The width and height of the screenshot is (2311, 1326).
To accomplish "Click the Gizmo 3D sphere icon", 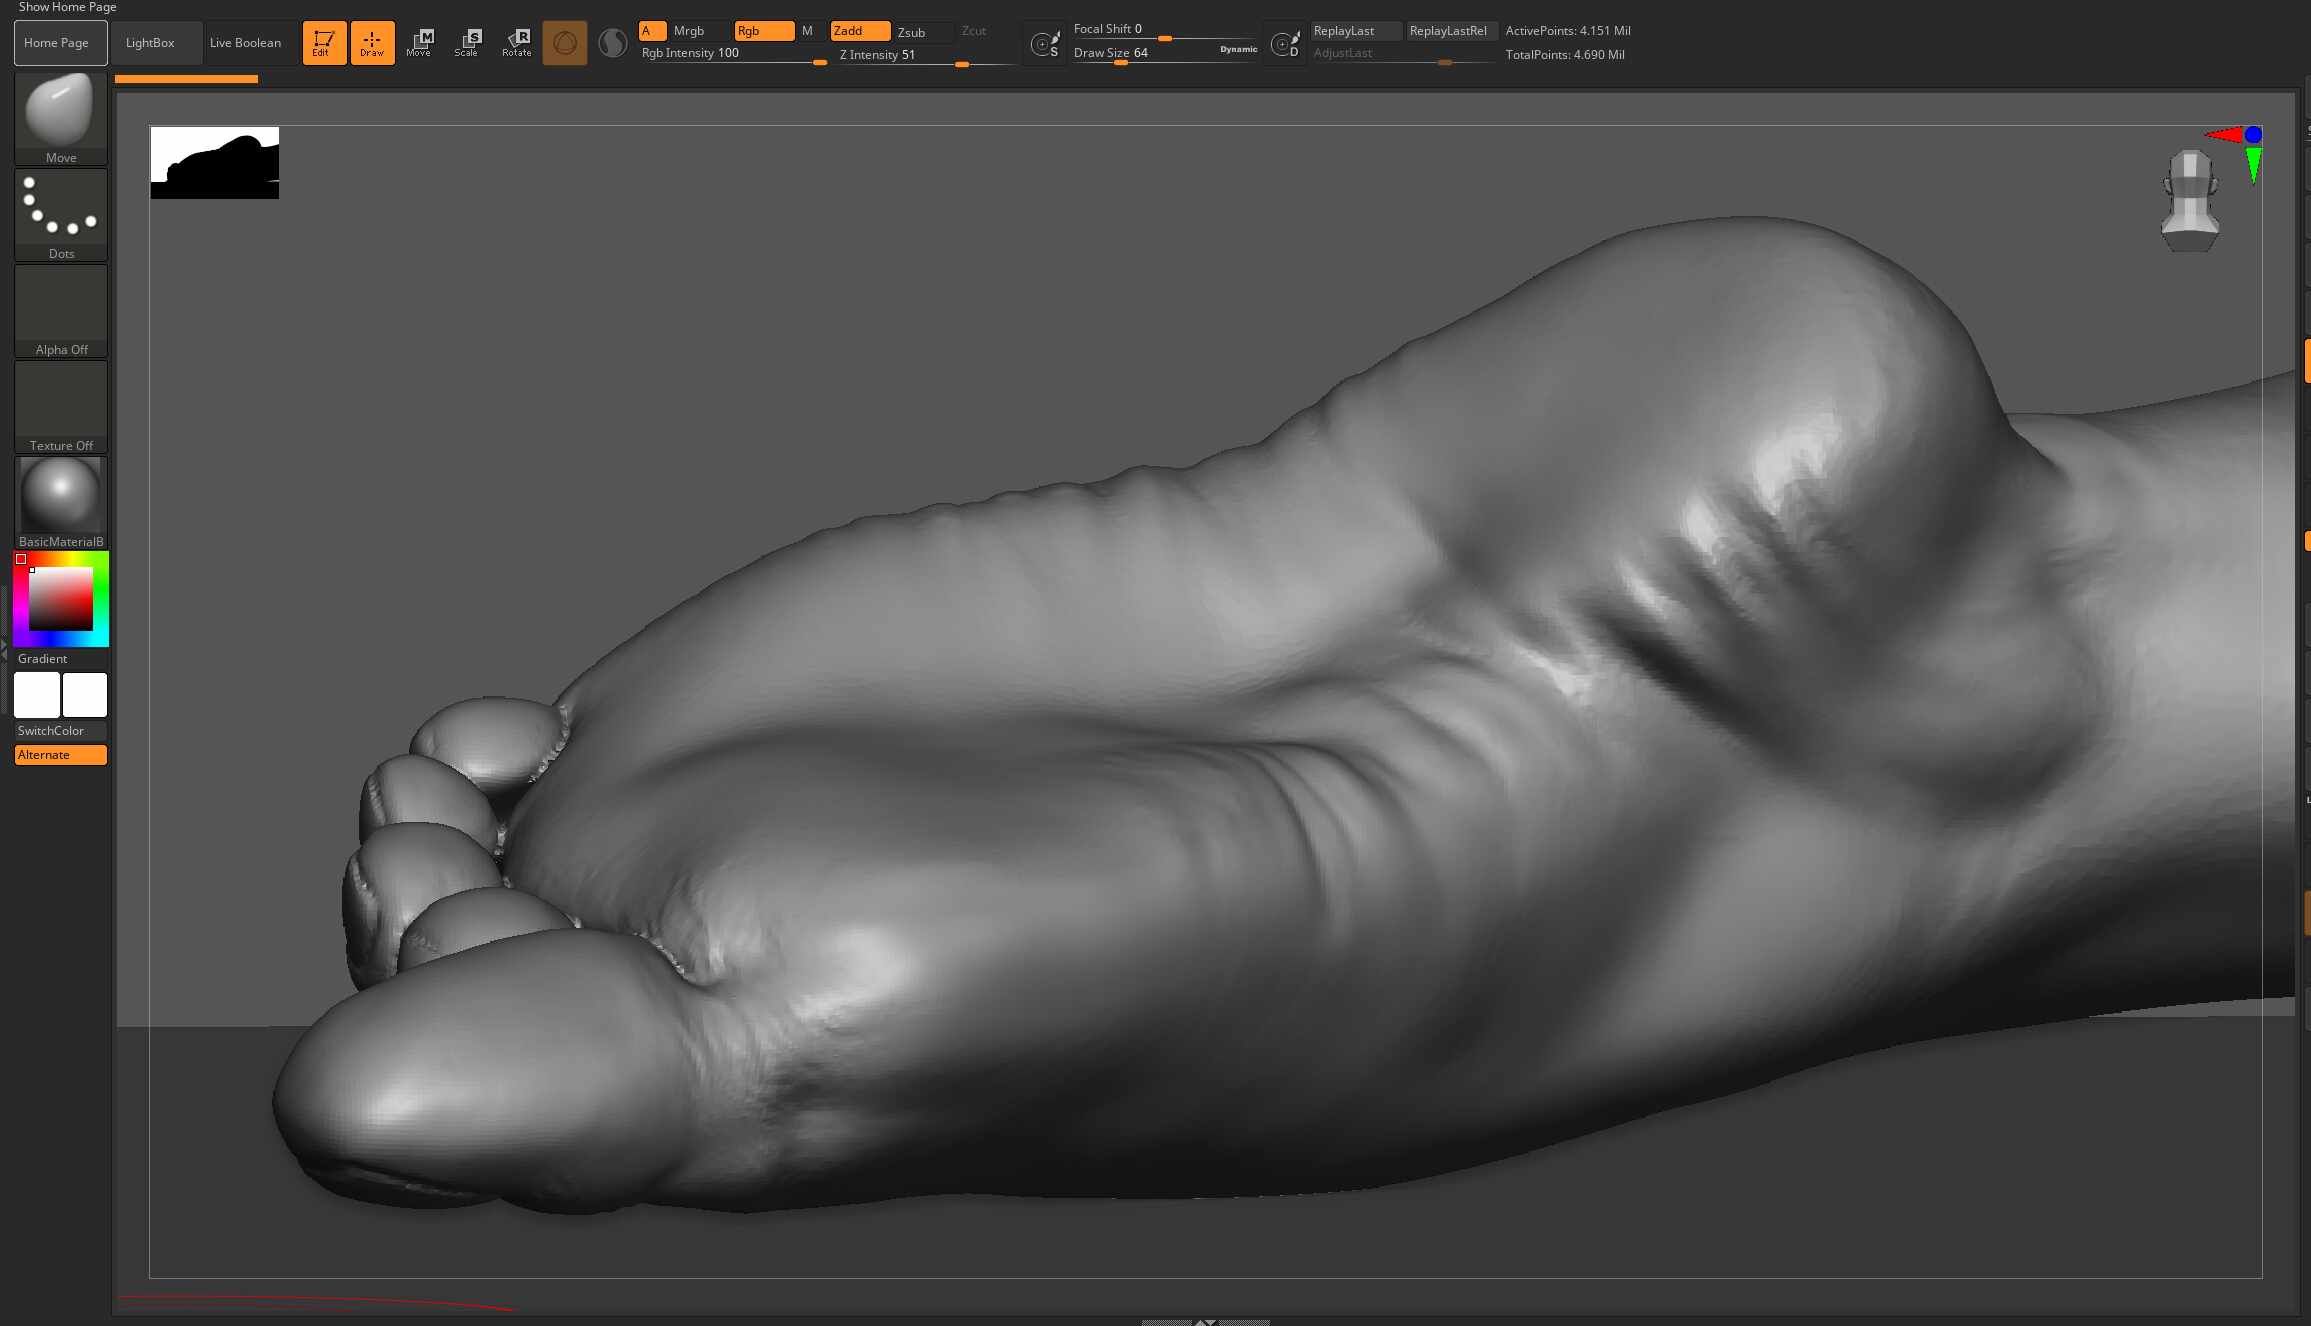I will click(x=565, y=43).
